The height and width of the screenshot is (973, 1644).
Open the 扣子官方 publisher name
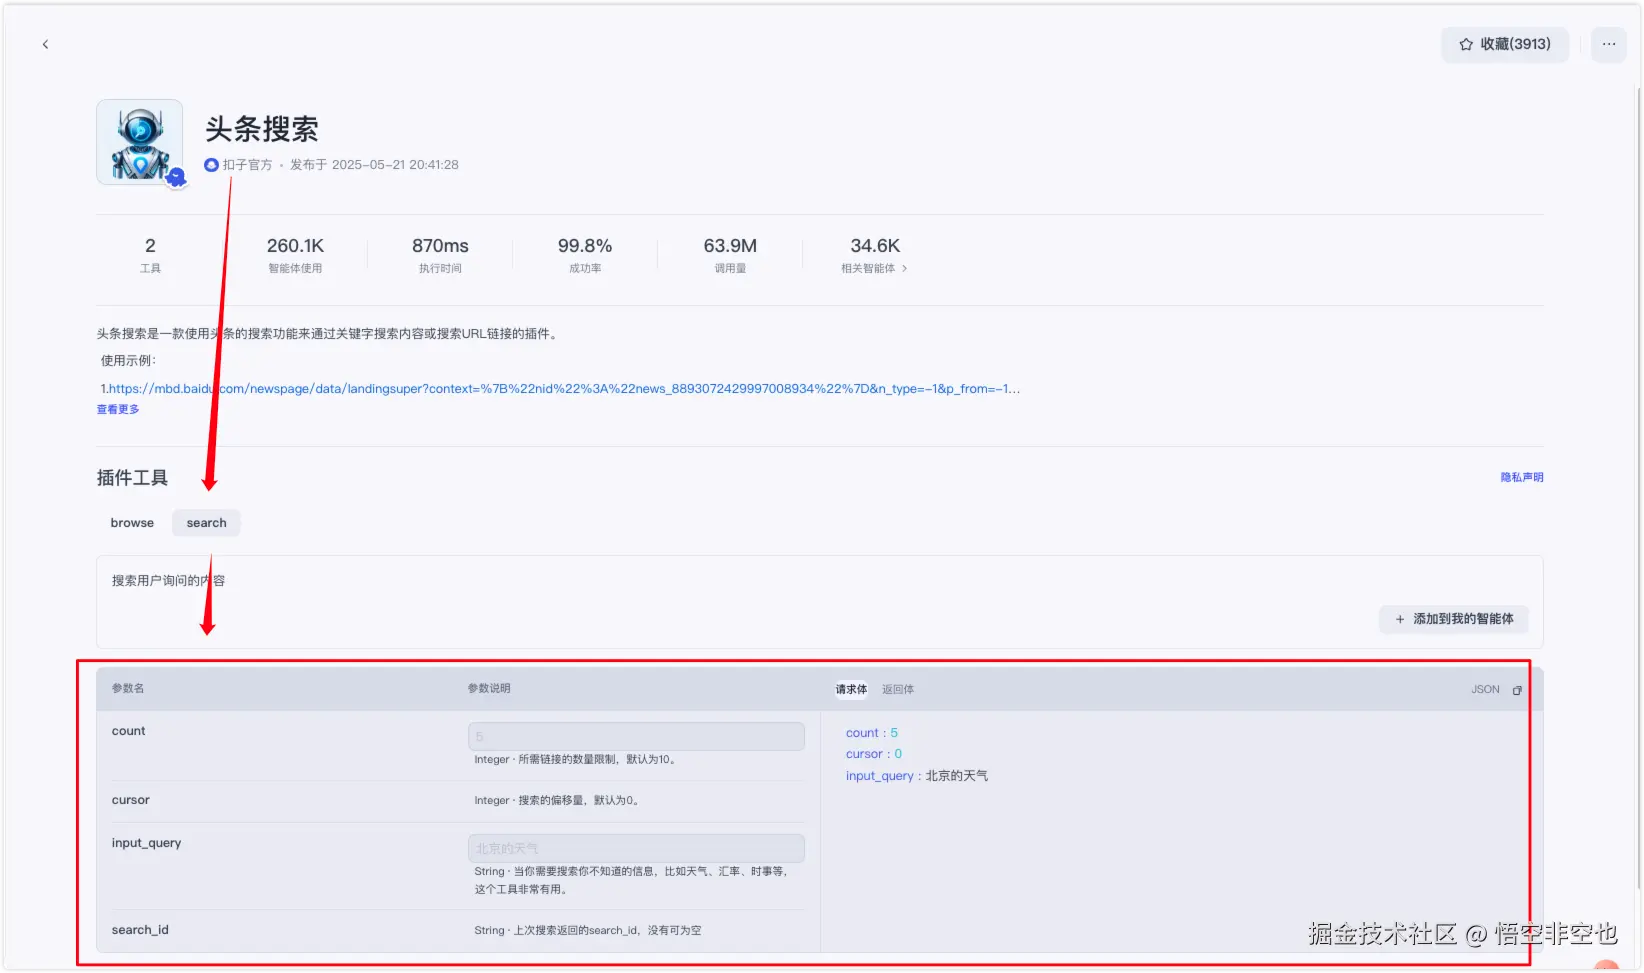click(247, 165)
